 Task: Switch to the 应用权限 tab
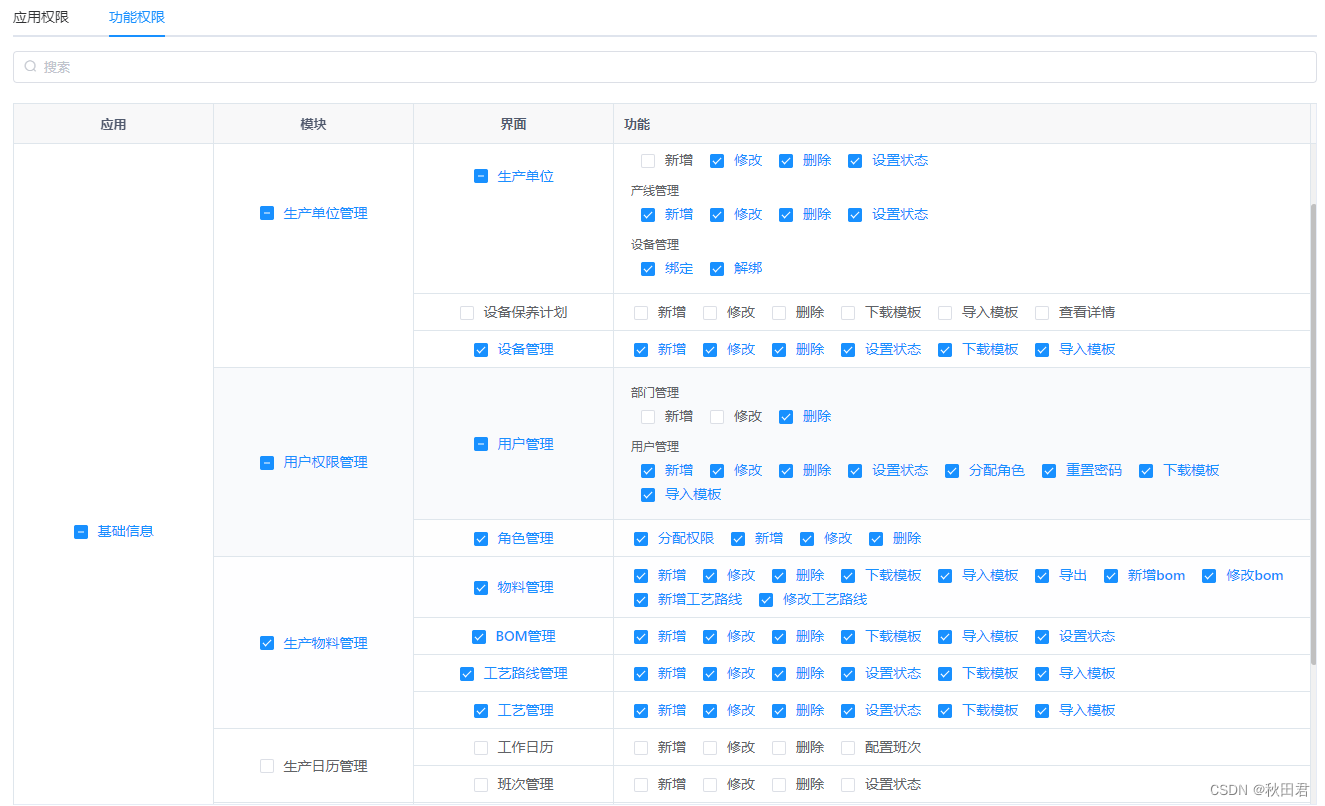click(40, 17)
